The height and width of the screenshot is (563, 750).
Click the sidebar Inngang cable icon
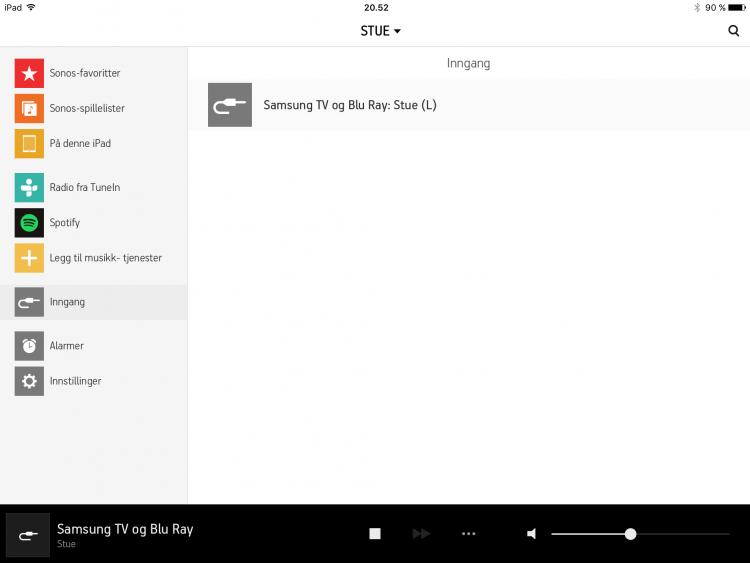(29, 302)
